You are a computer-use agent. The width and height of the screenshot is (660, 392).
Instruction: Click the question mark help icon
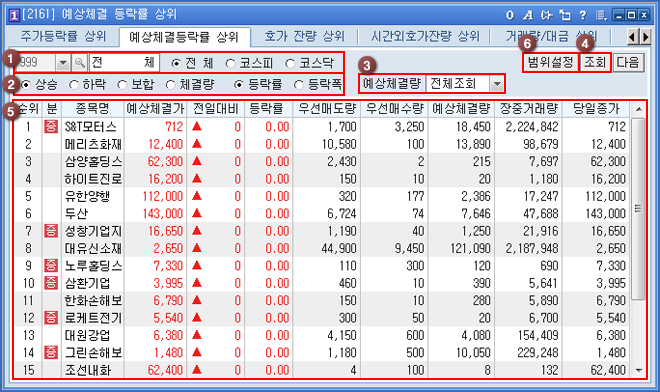pyautogui.click(x=583, y=16)
